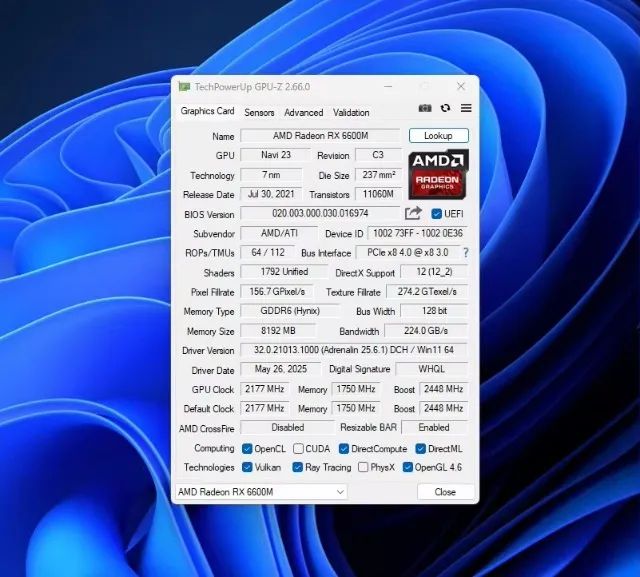This screenshot has width=640, height=577.
Task: Open the AMD Radeon RX 6600M GPU dropdown
Action: tap(261, 492)
